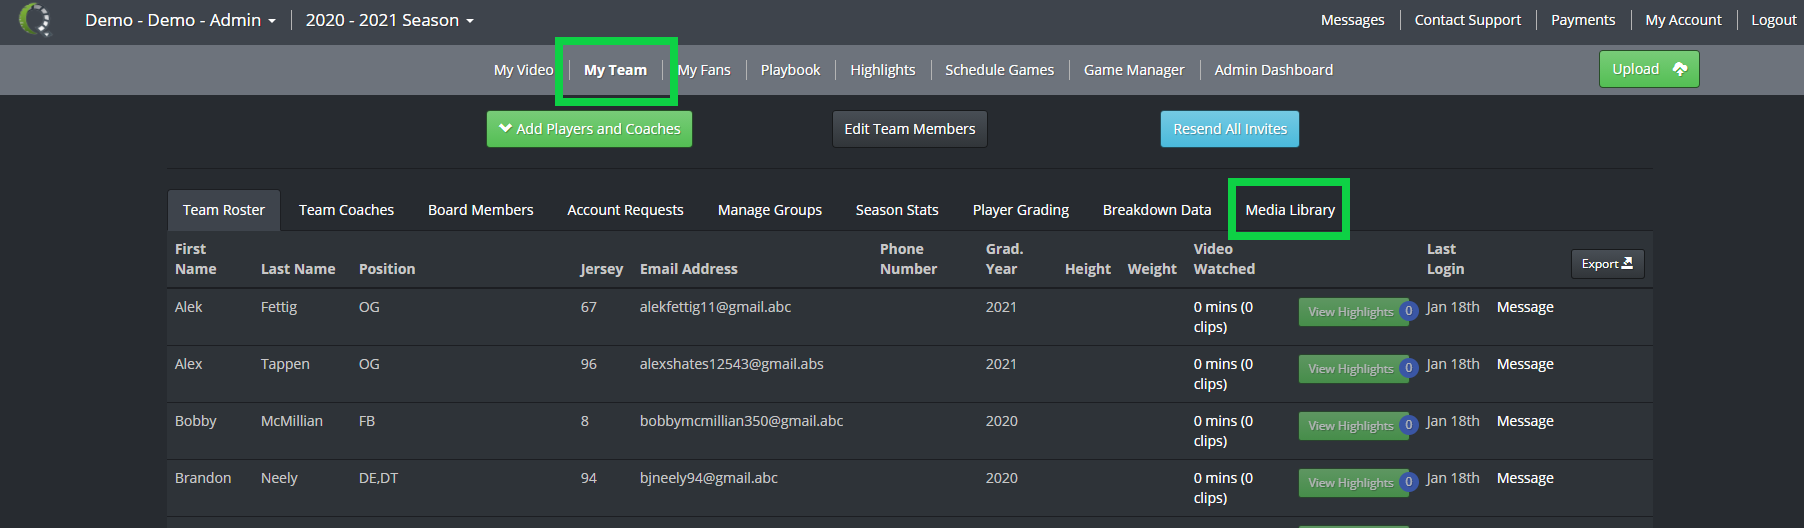This screenshot has height=528, width=1804.
Task: Click email bjneely94@gmail.abc
Action: click(708, 478)
